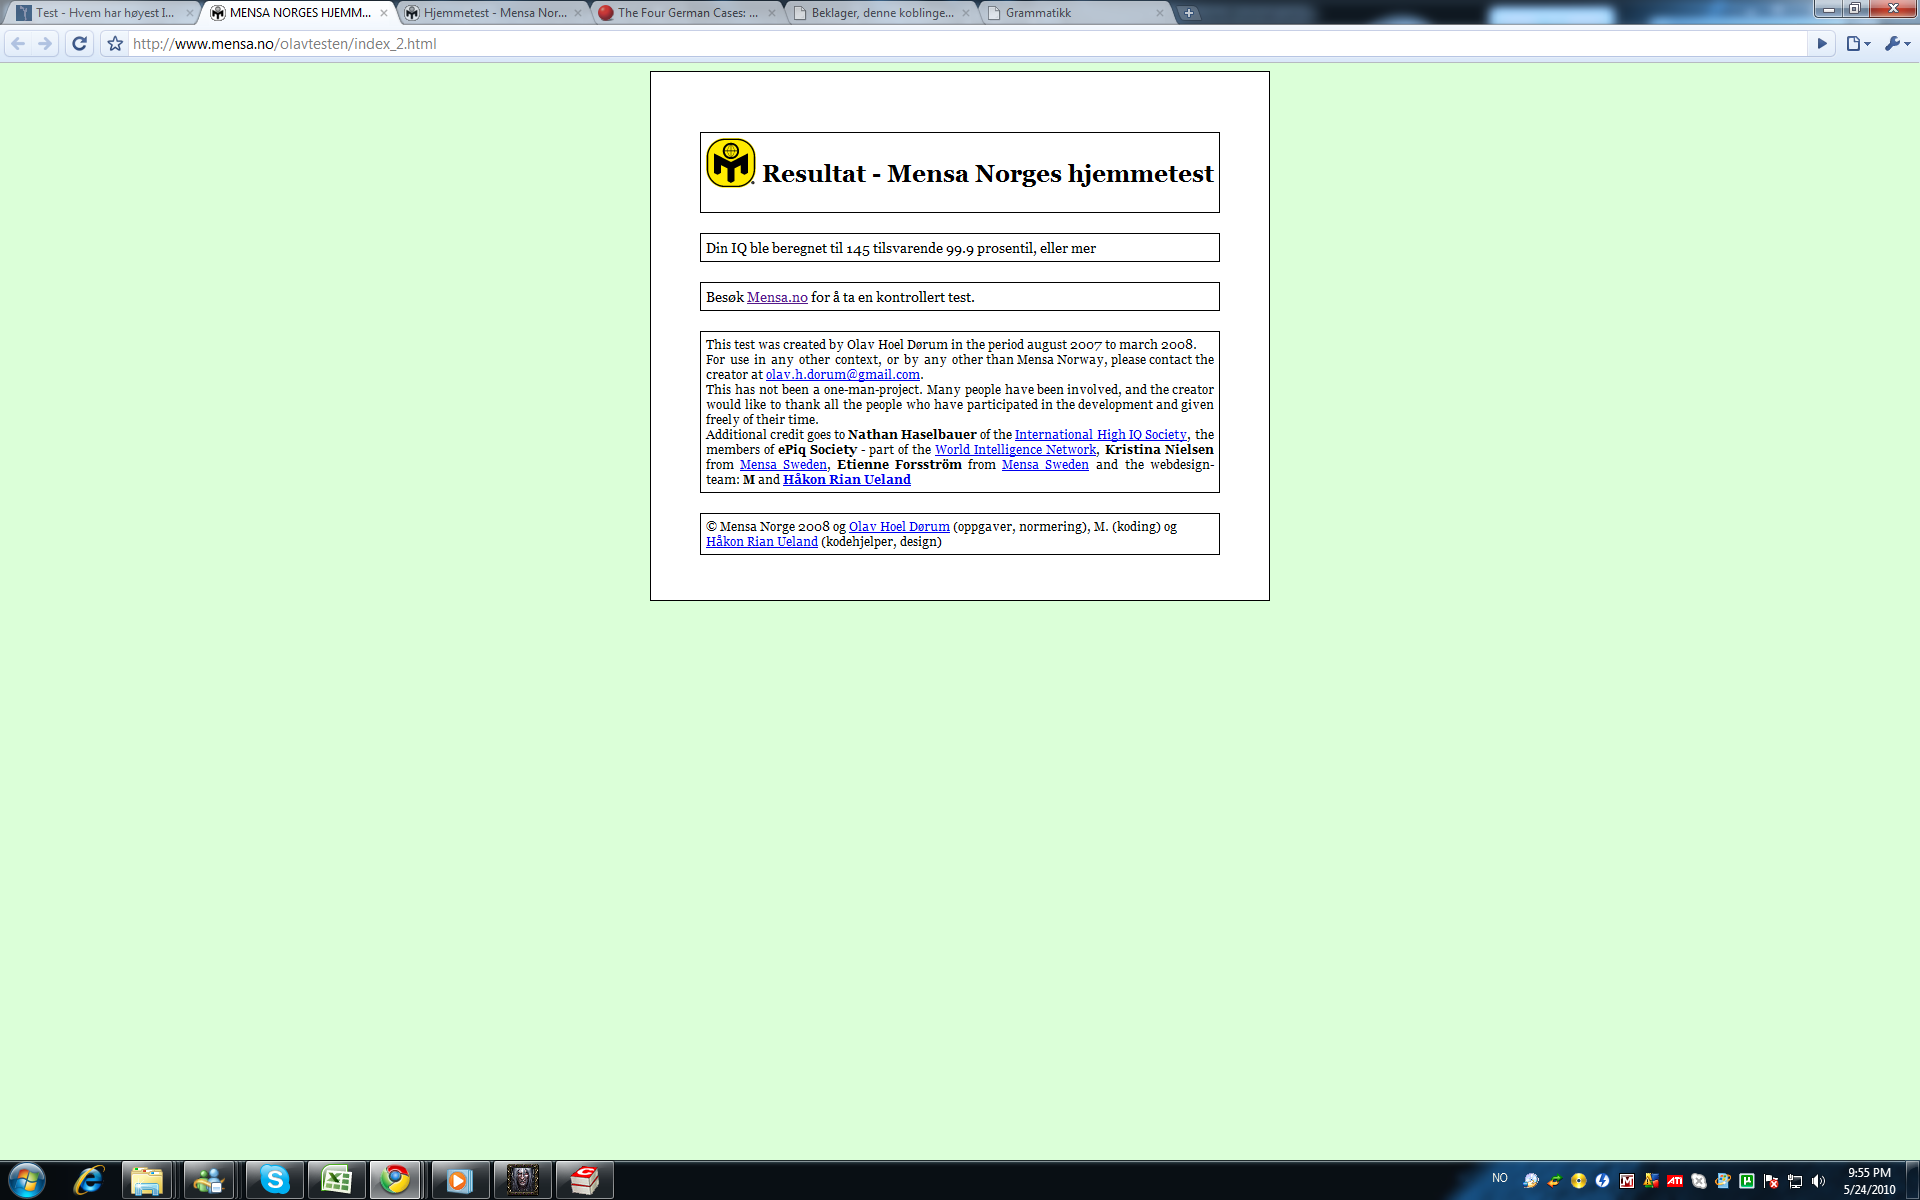Click the olav.h.dorum@gmail.com email link
Viewport: 1920px width, 1200px height.
(x=842, y=375)
